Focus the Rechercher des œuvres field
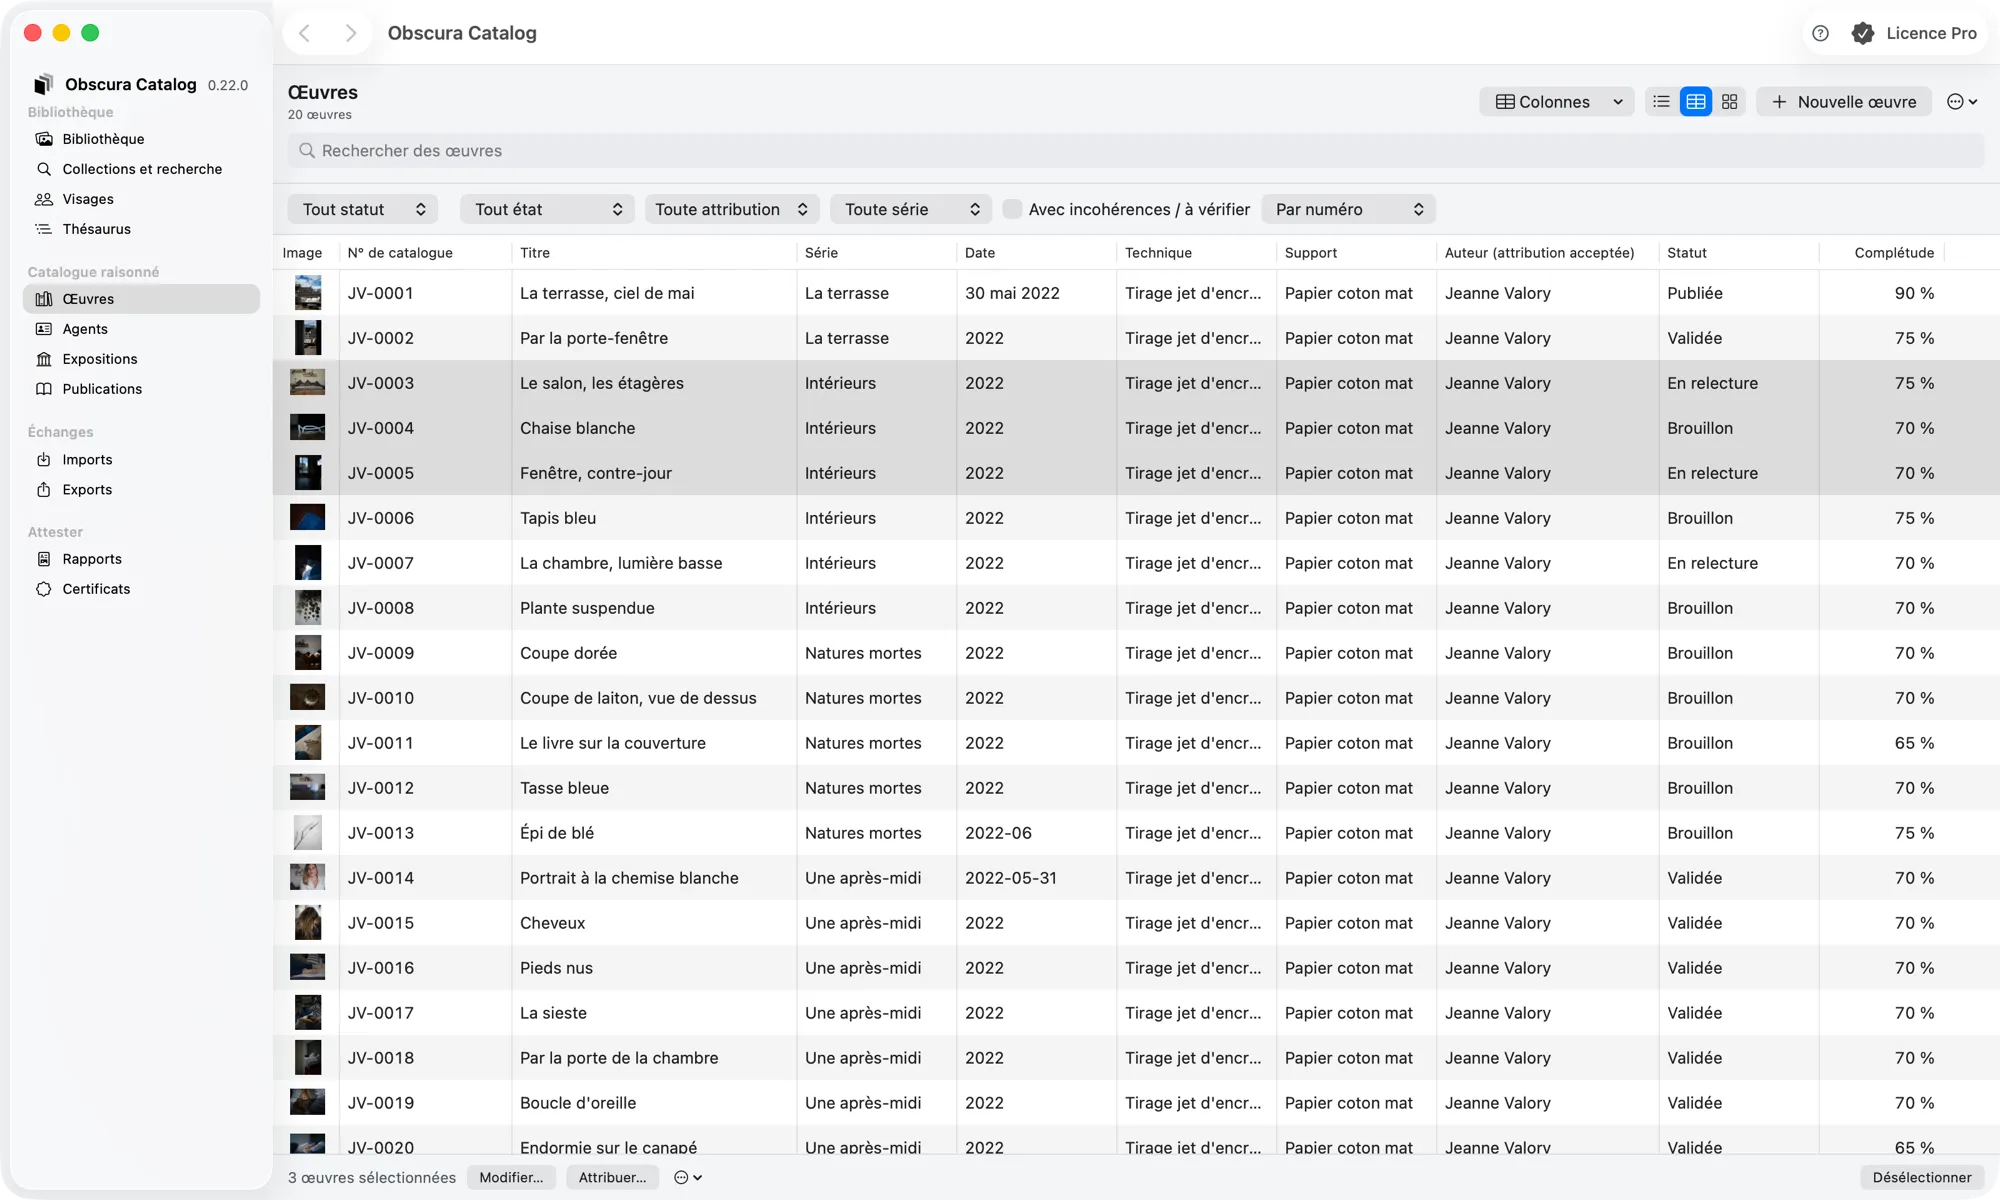 pos(1136,151)
